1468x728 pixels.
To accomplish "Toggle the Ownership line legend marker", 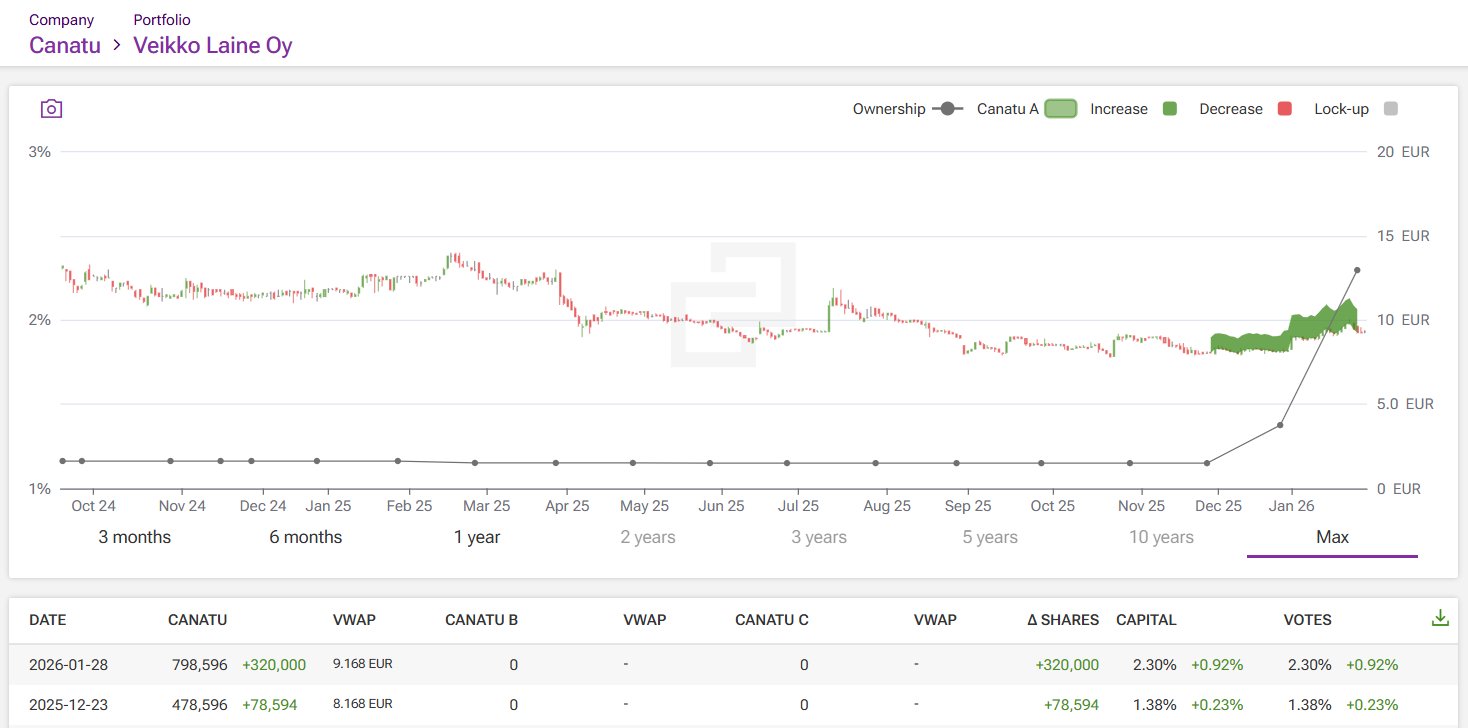I will tap(947, 109).
